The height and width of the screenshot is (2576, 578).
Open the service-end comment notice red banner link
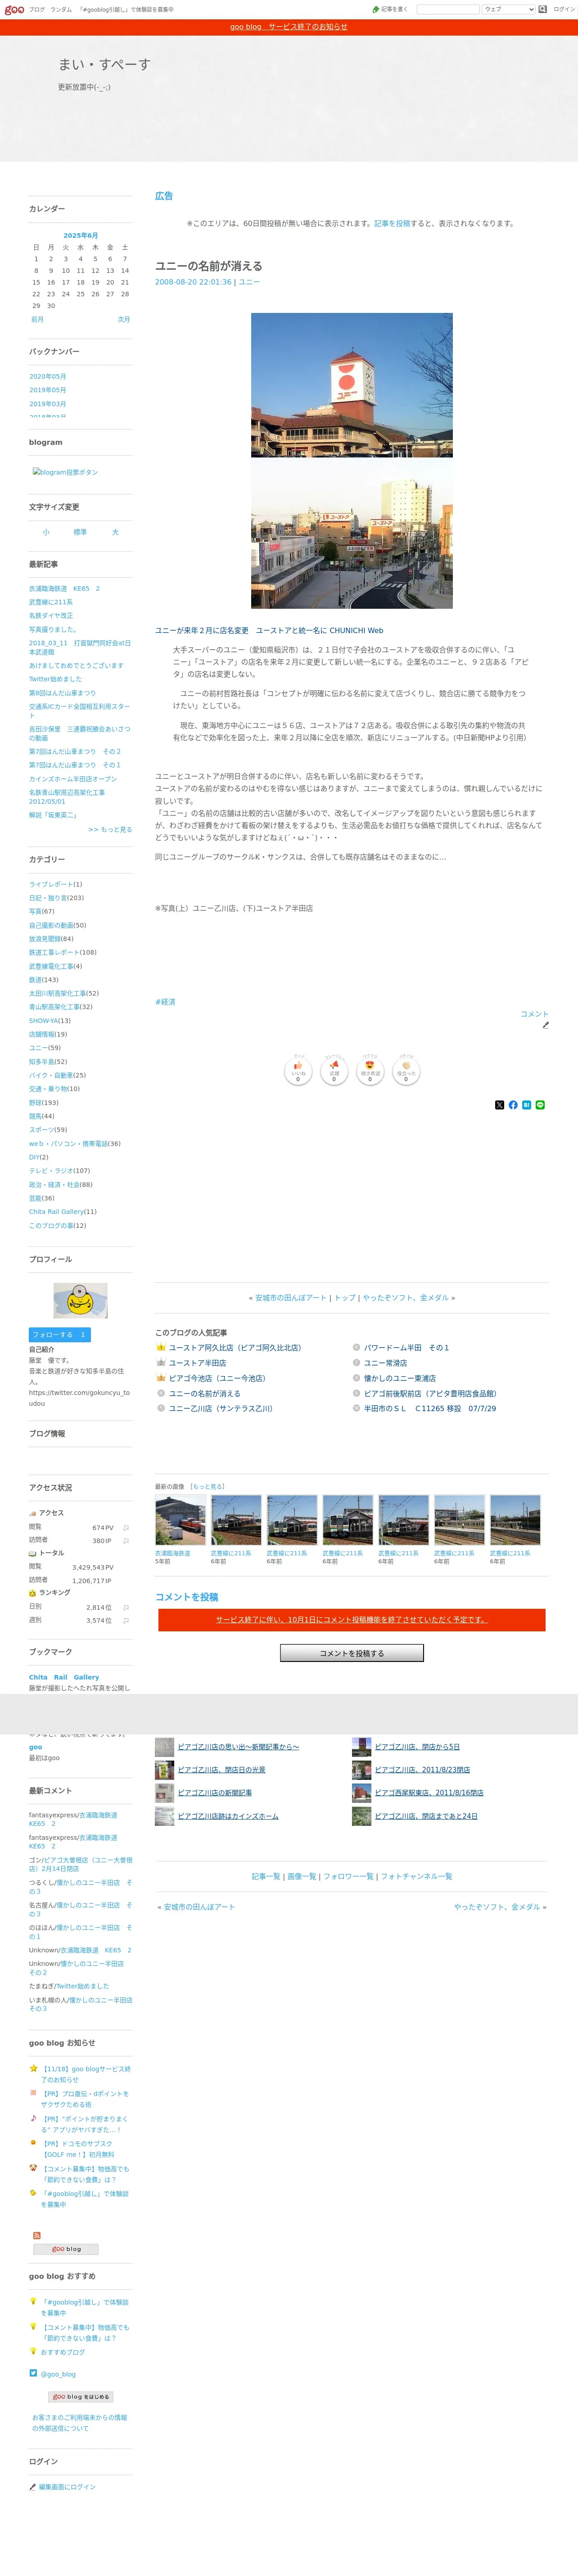pyautogui.click(x=352, y=1620)
